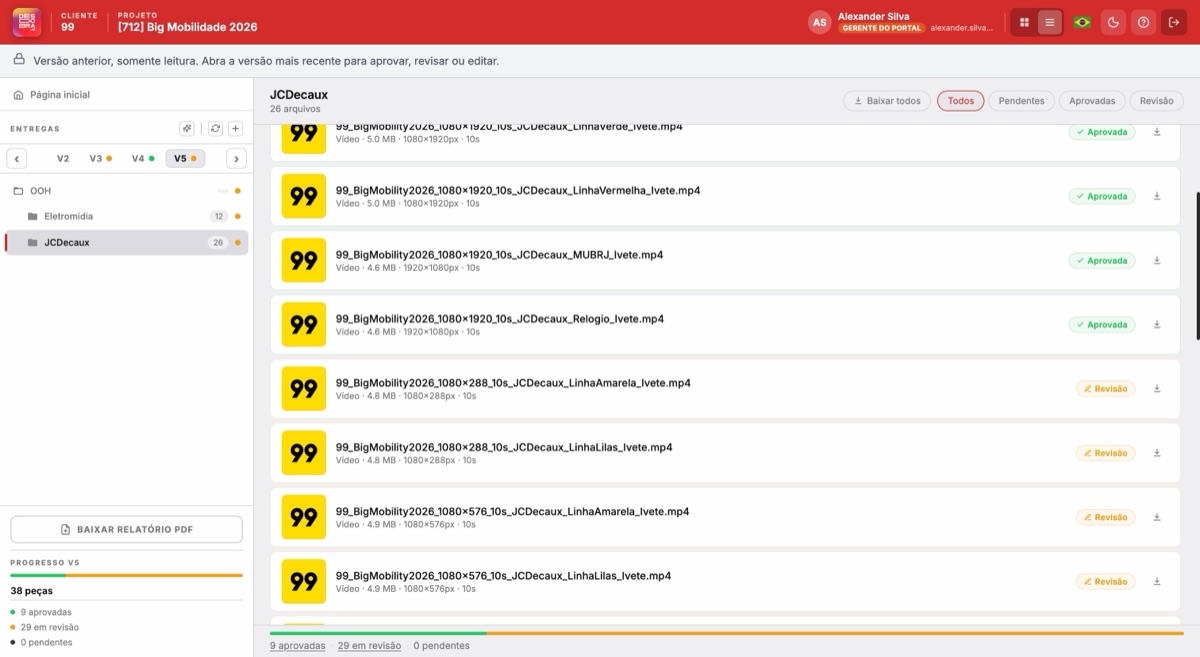Download 1080×1920 LinhaVermelha_Ivete.mp4 file

(x=1157, y=196)
